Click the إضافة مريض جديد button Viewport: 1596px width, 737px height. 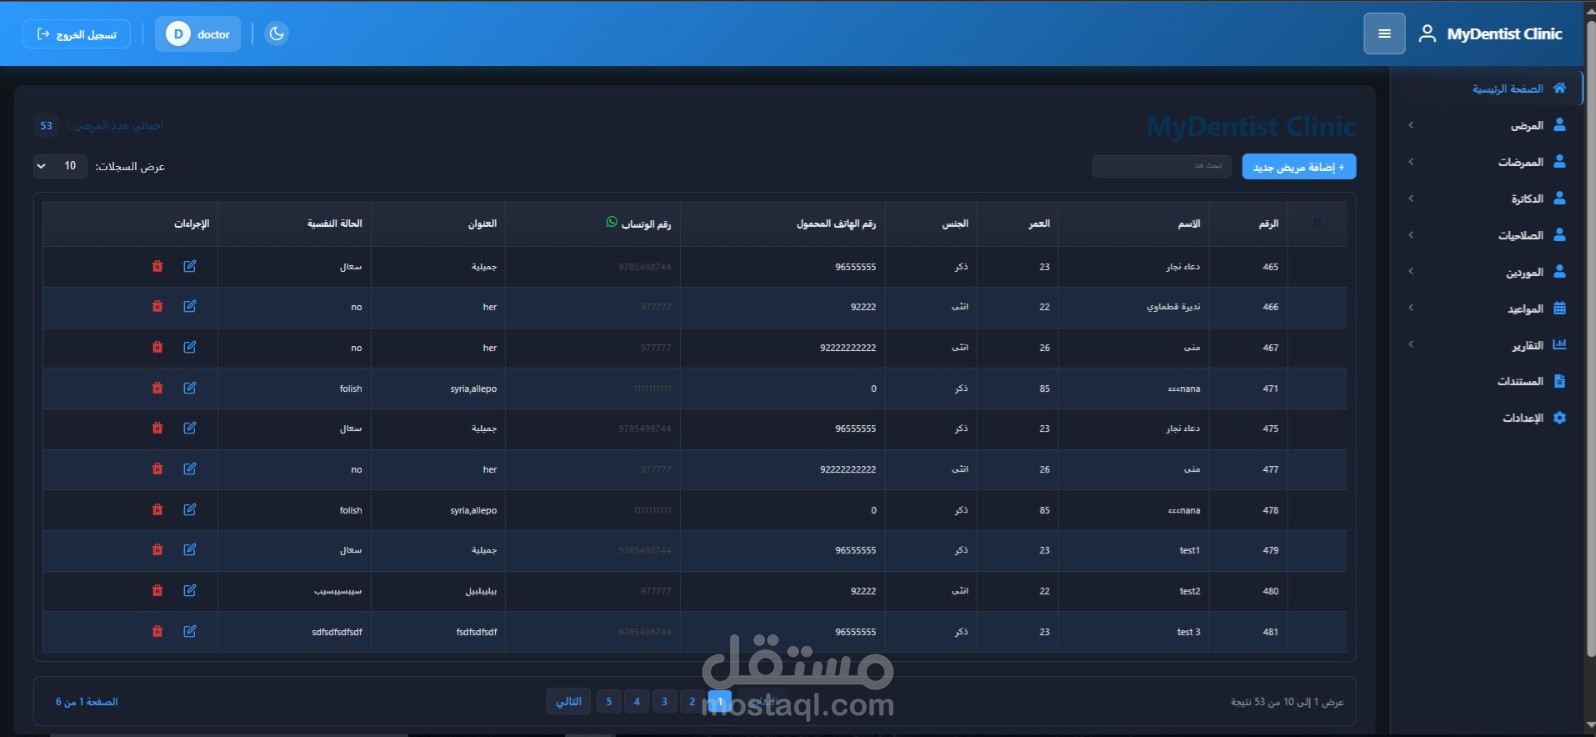(x=1299, y=167)
